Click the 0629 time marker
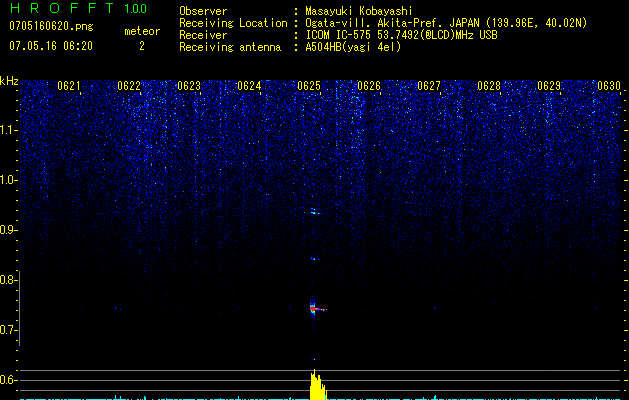629x400 pixels. click(549, 86)
